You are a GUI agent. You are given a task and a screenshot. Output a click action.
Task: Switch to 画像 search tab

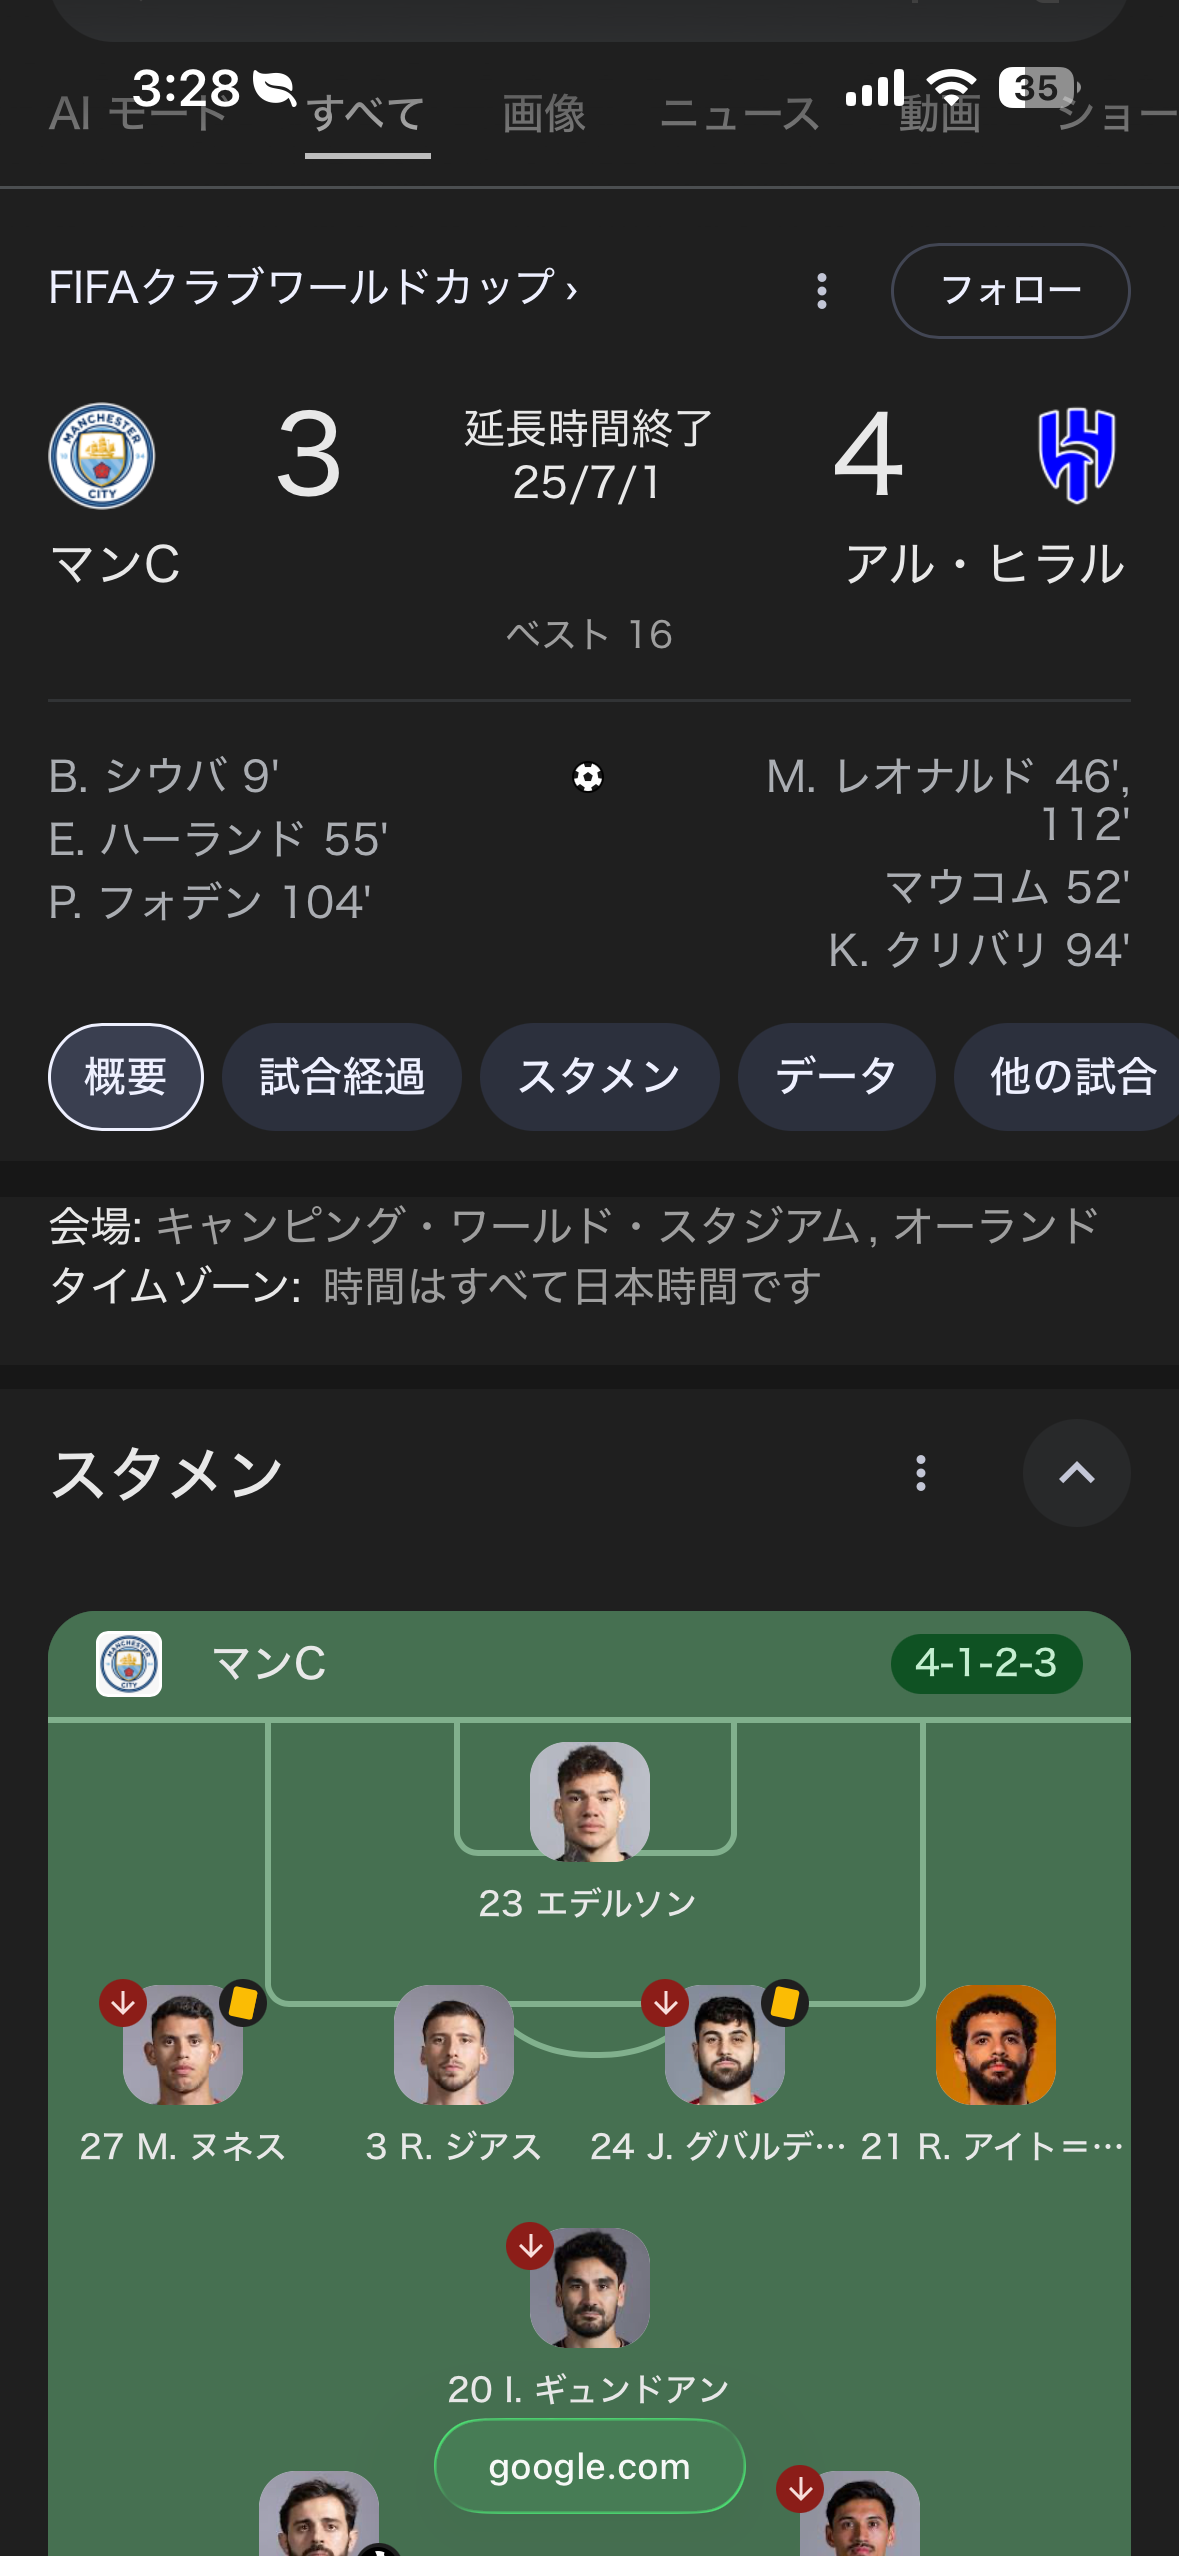(x=544, y=114)
